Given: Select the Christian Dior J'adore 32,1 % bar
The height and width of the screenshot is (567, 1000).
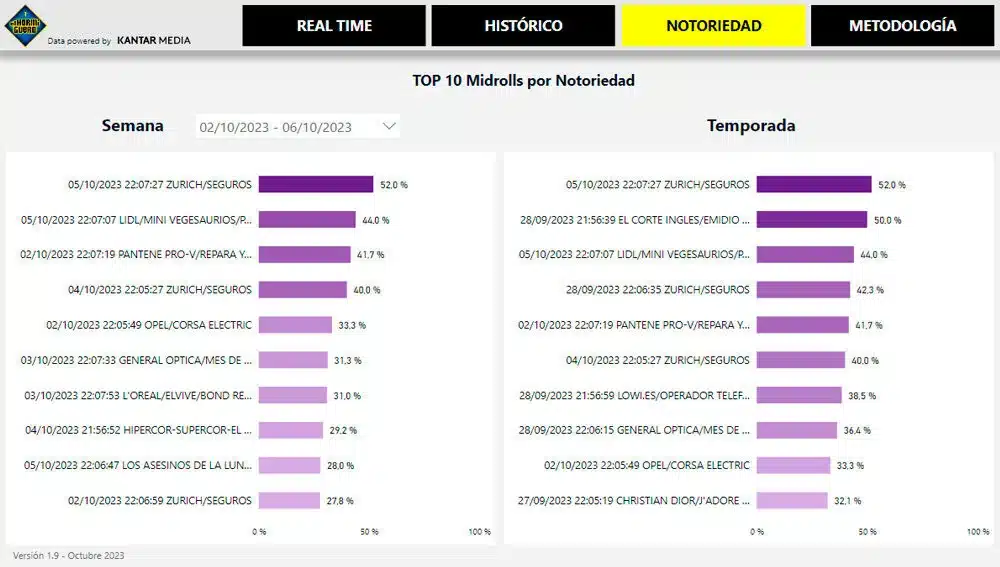Looking at the screenshot, I should point(792,500).
